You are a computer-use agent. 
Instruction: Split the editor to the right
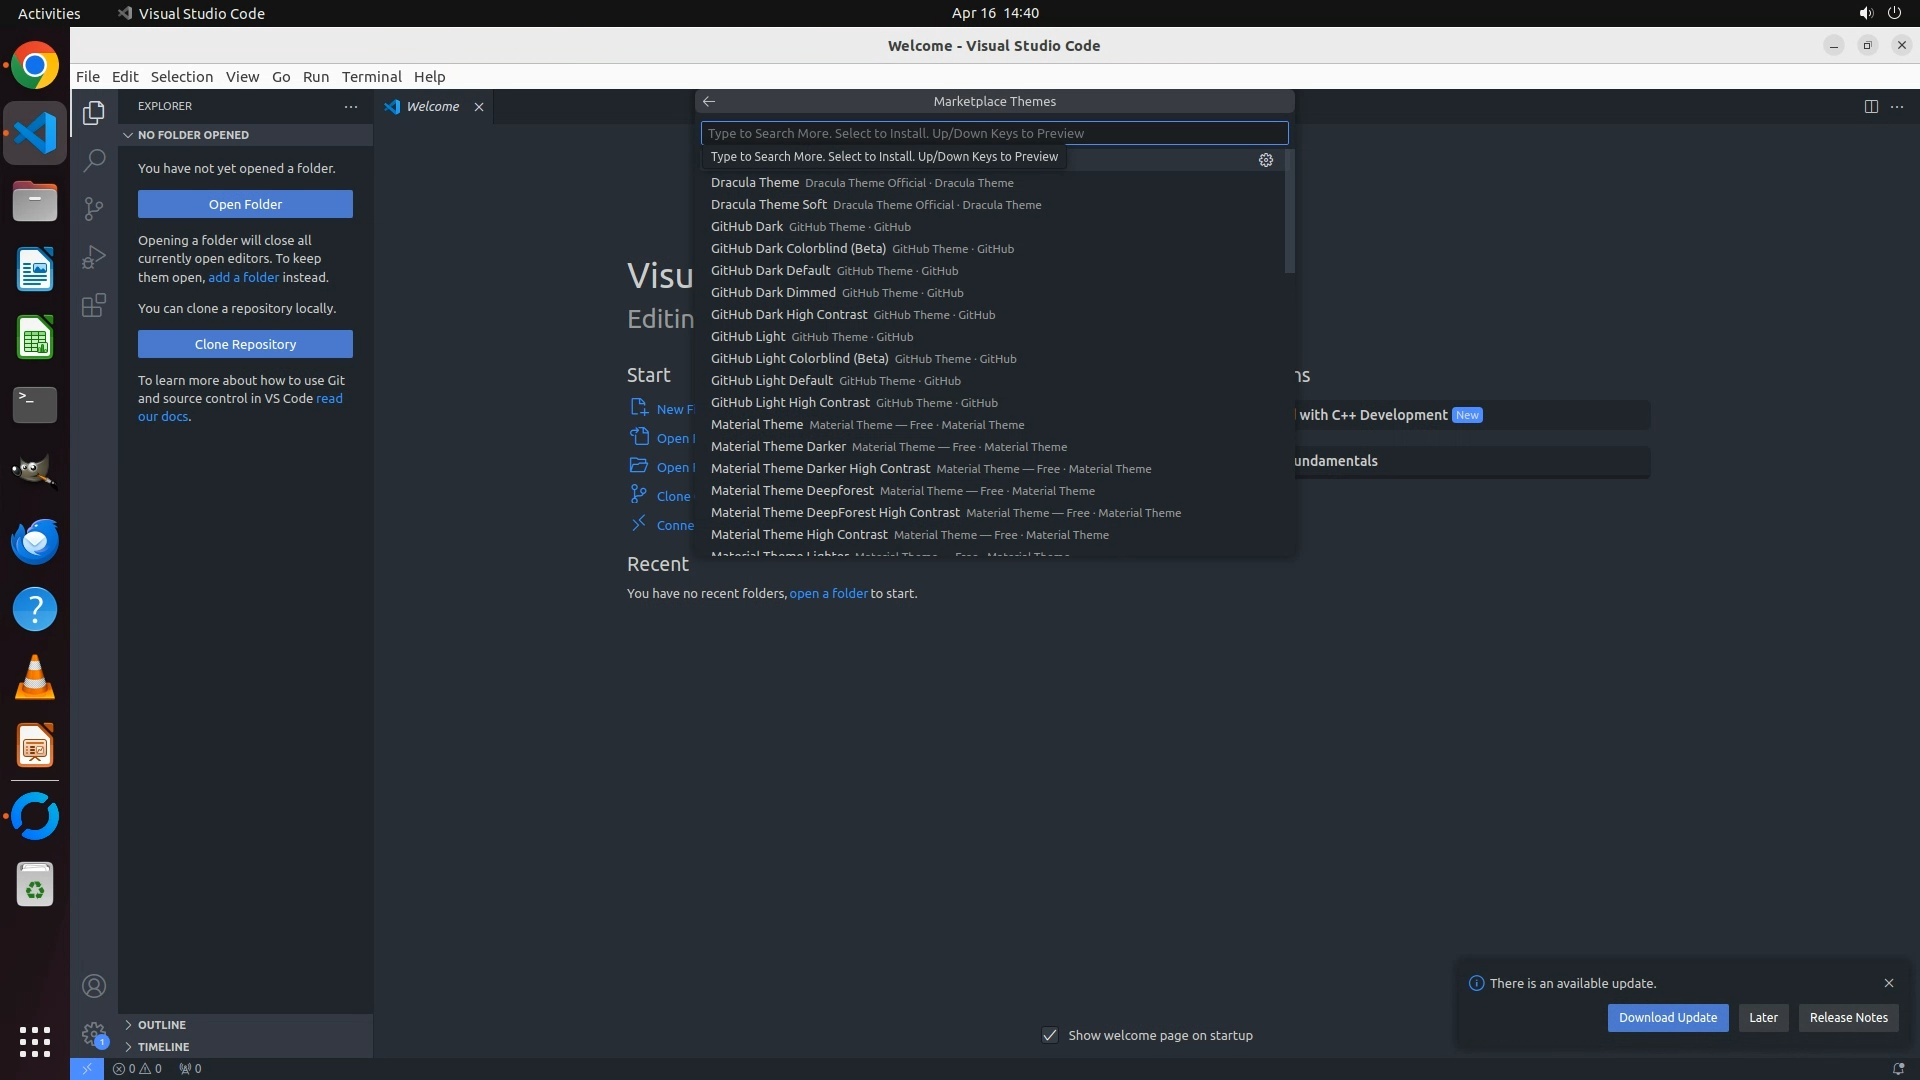1870,106
